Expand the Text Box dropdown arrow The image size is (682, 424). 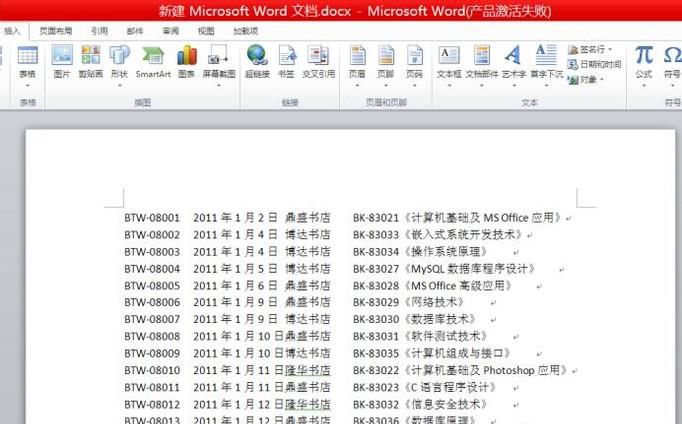click(449, 86)
